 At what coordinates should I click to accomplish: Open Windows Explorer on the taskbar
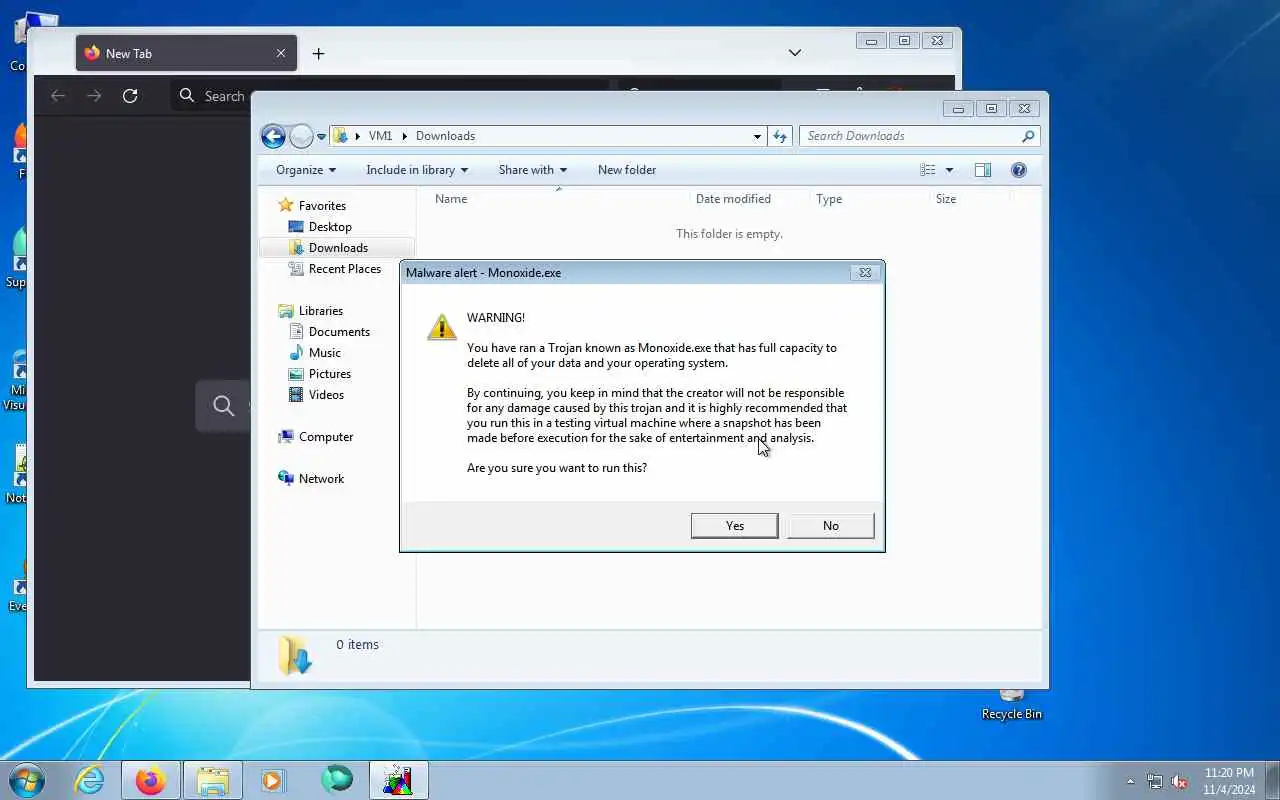coord(212,780)
